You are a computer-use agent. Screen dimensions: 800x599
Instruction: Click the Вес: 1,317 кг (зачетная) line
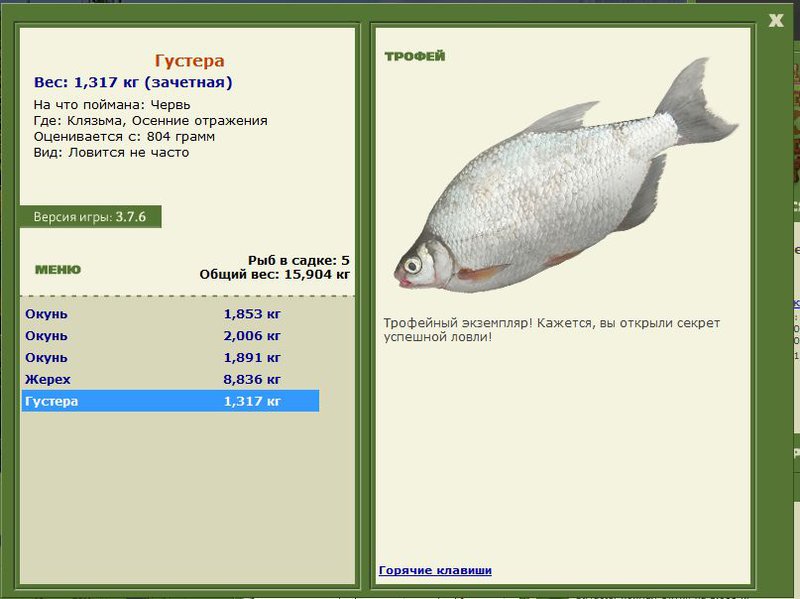click(x=133, y=82)
